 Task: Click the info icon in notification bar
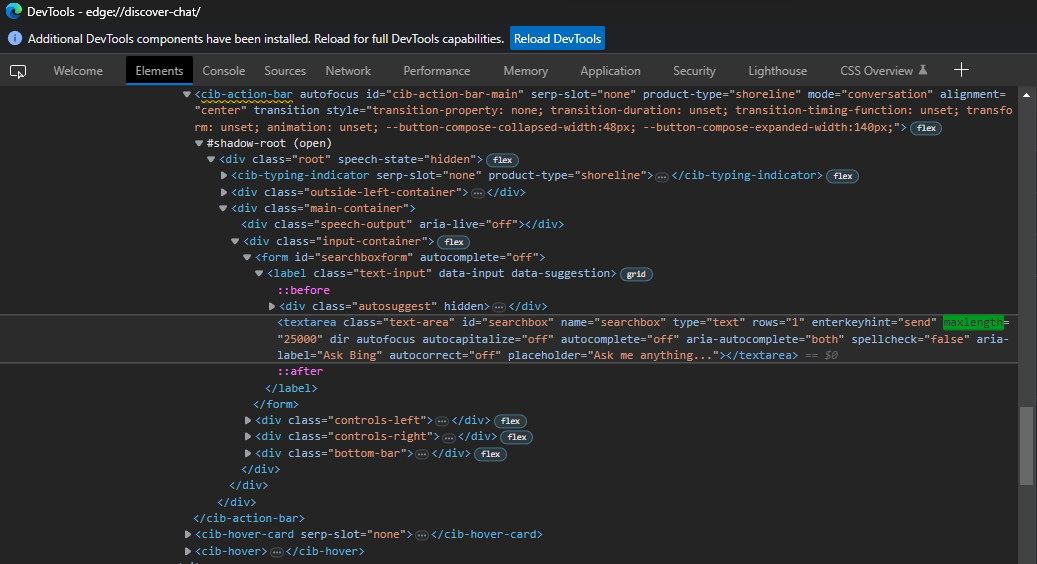point(15,39)
